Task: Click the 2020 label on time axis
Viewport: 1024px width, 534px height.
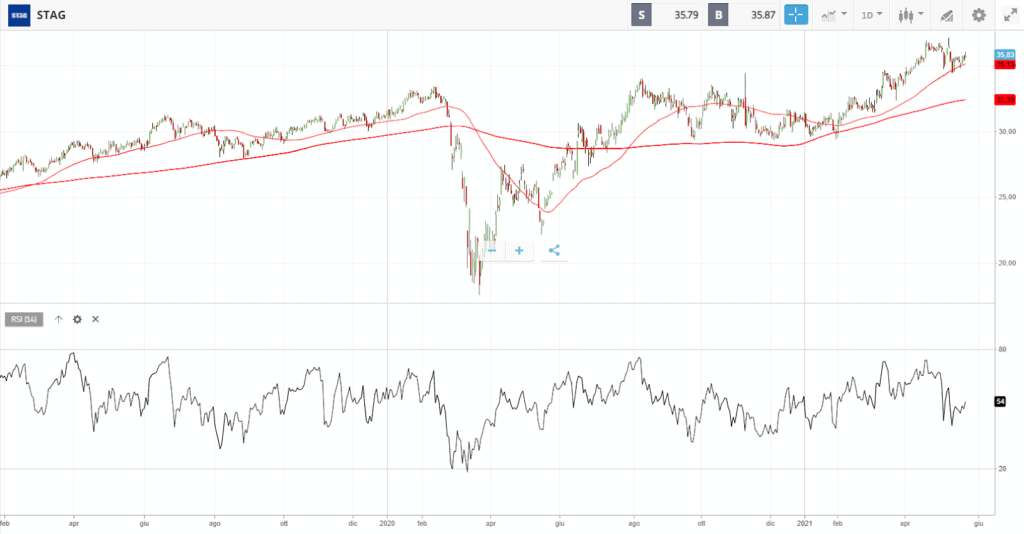Action: (x=387, y=523)
